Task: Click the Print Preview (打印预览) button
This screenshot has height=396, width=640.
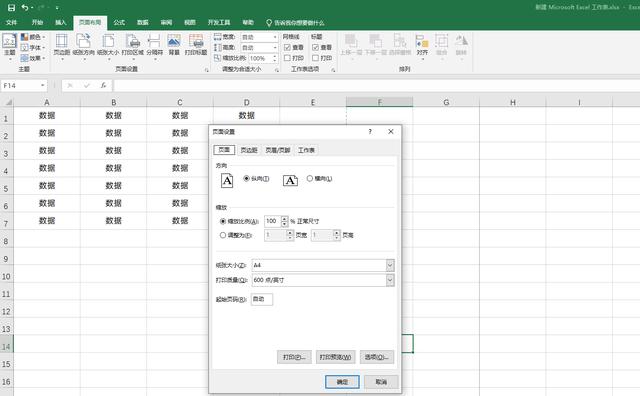Action: pyautogui.click(x=335, y=357)
